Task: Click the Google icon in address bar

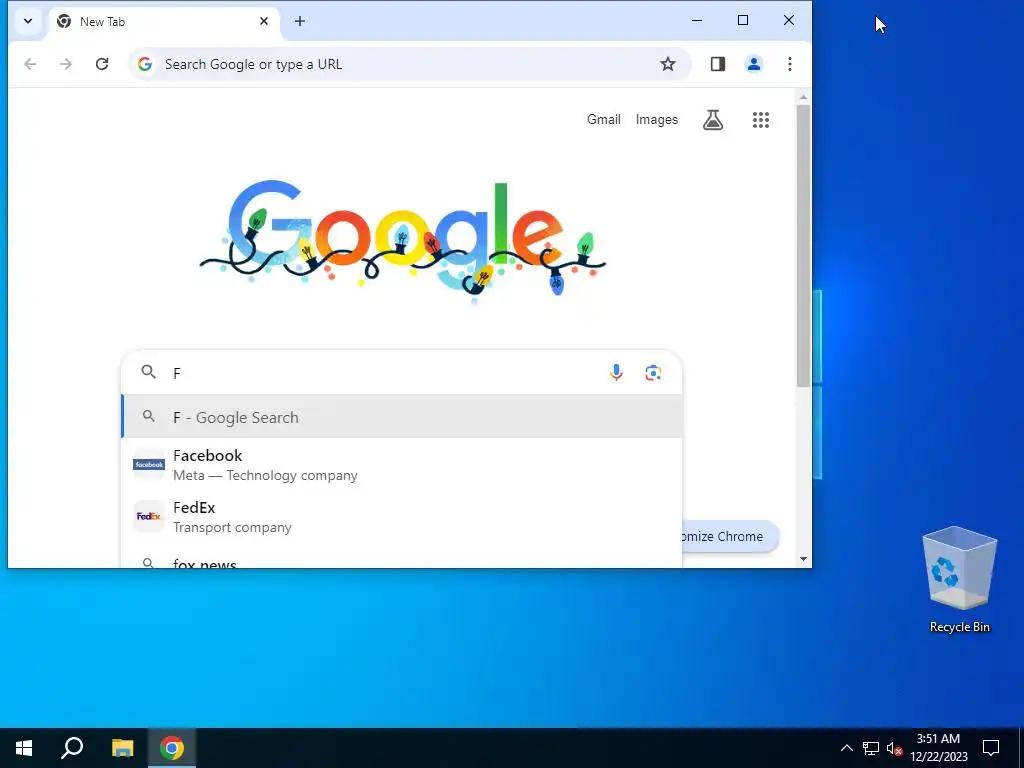Action: pos(145,64)
